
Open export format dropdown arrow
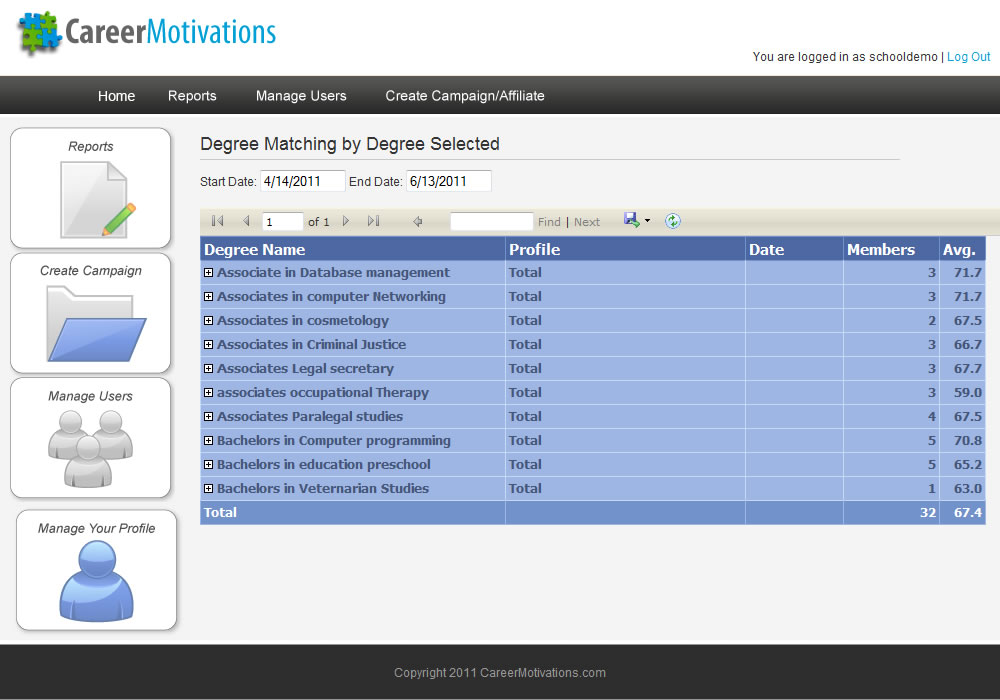tap(647, 221)
